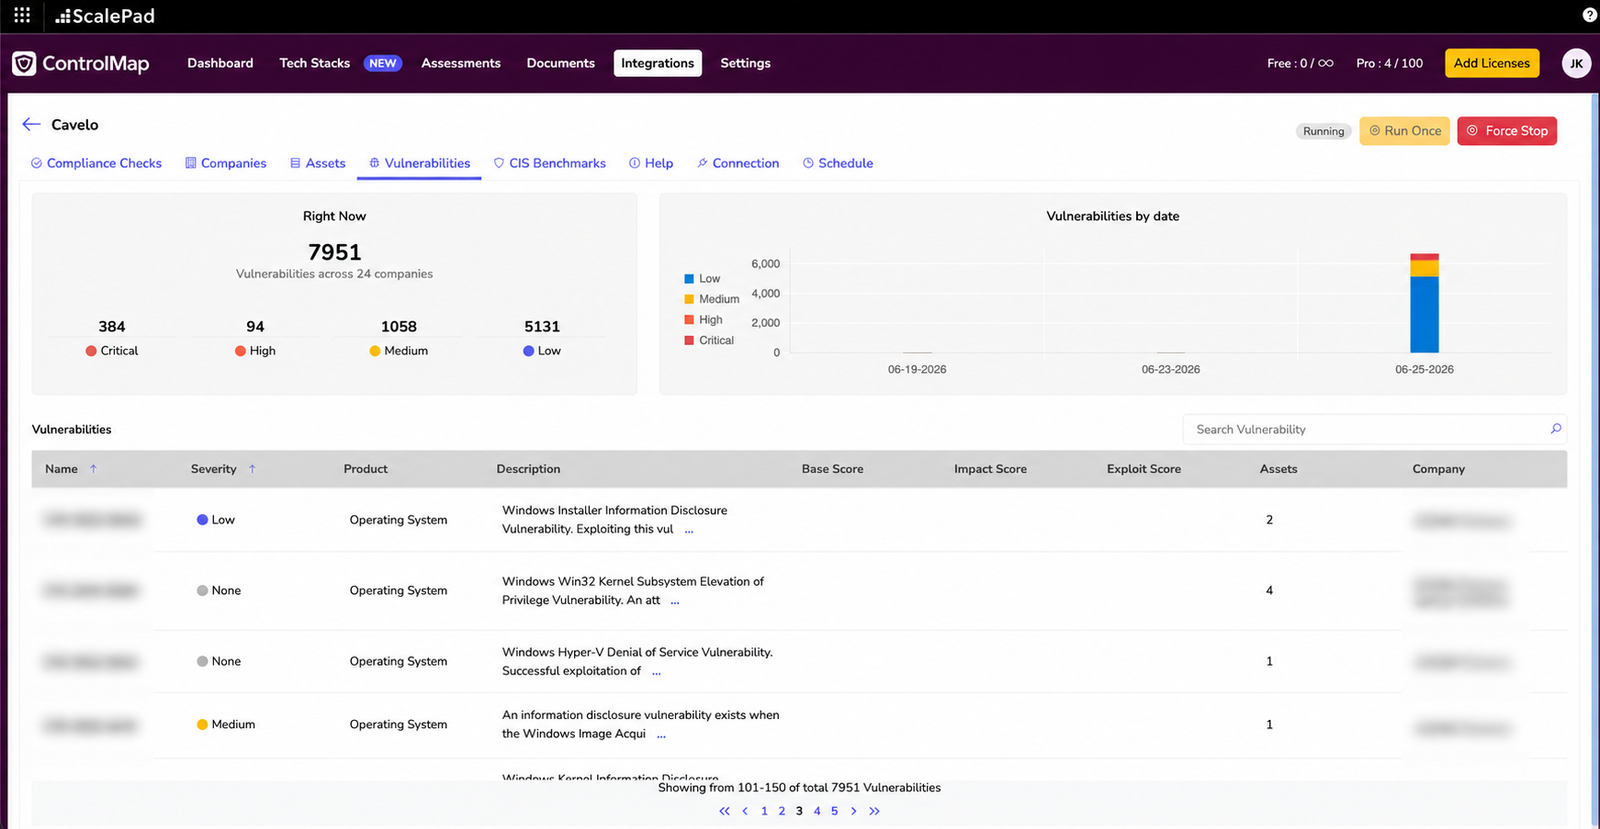Click the 06-25-2026 blue chart bar
Image resolution: width=1600 pixels, height=829 pixels.
[1424, 314]
